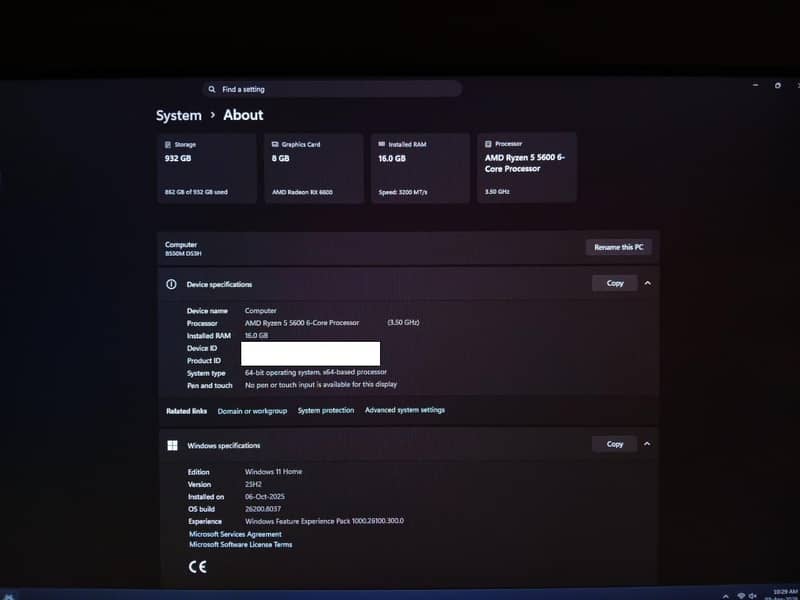
Task: Click the Installed RAM card icon
Action: click(x=381, y=144)
